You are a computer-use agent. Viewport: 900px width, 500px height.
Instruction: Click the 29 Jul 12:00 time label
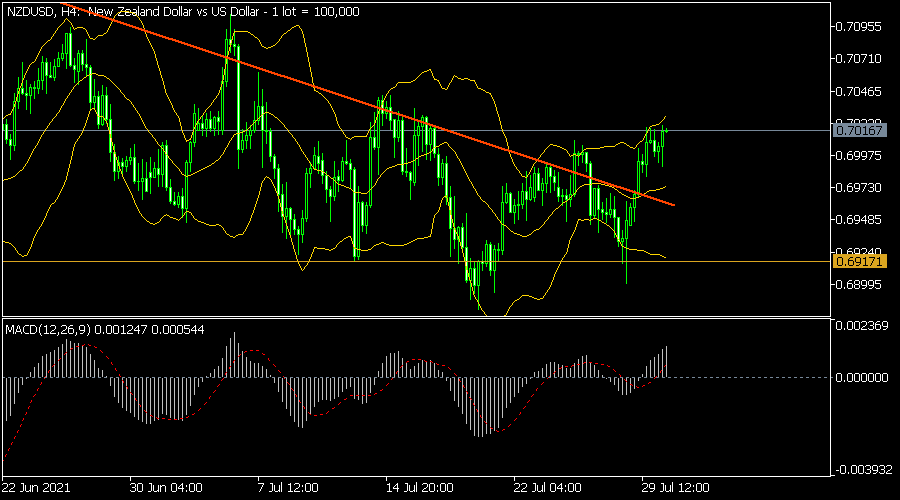click(x=676, y=488)
